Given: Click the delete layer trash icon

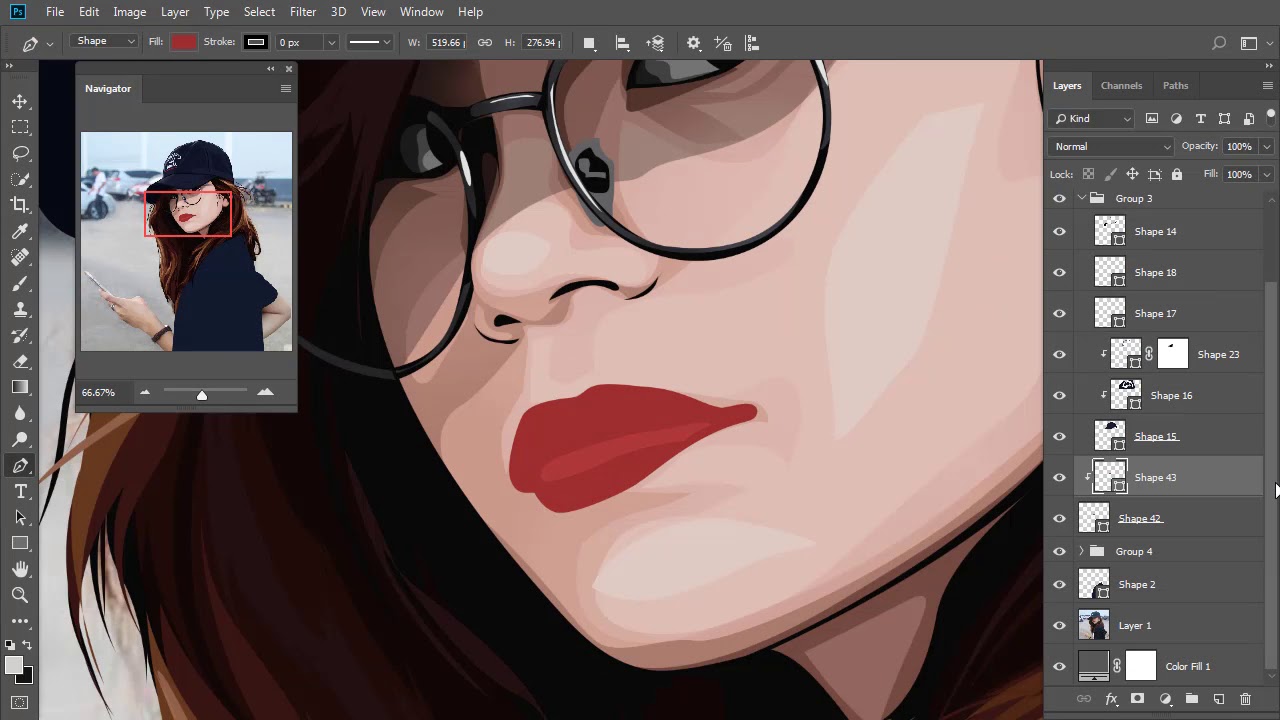Looking at the screenshot, I should (1245, 699).
